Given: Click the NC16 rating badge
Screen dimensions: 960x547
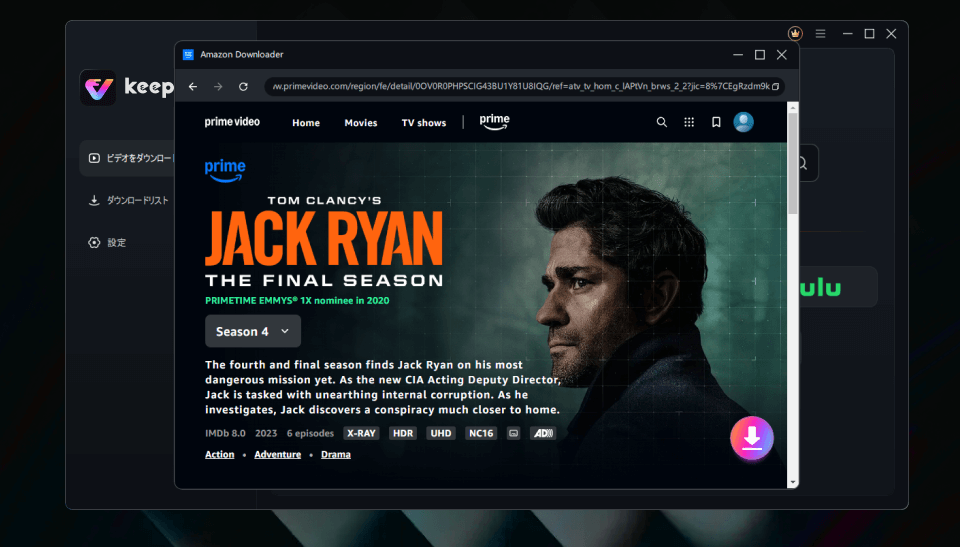Looking at the screenshot, I should click(481, 433).
